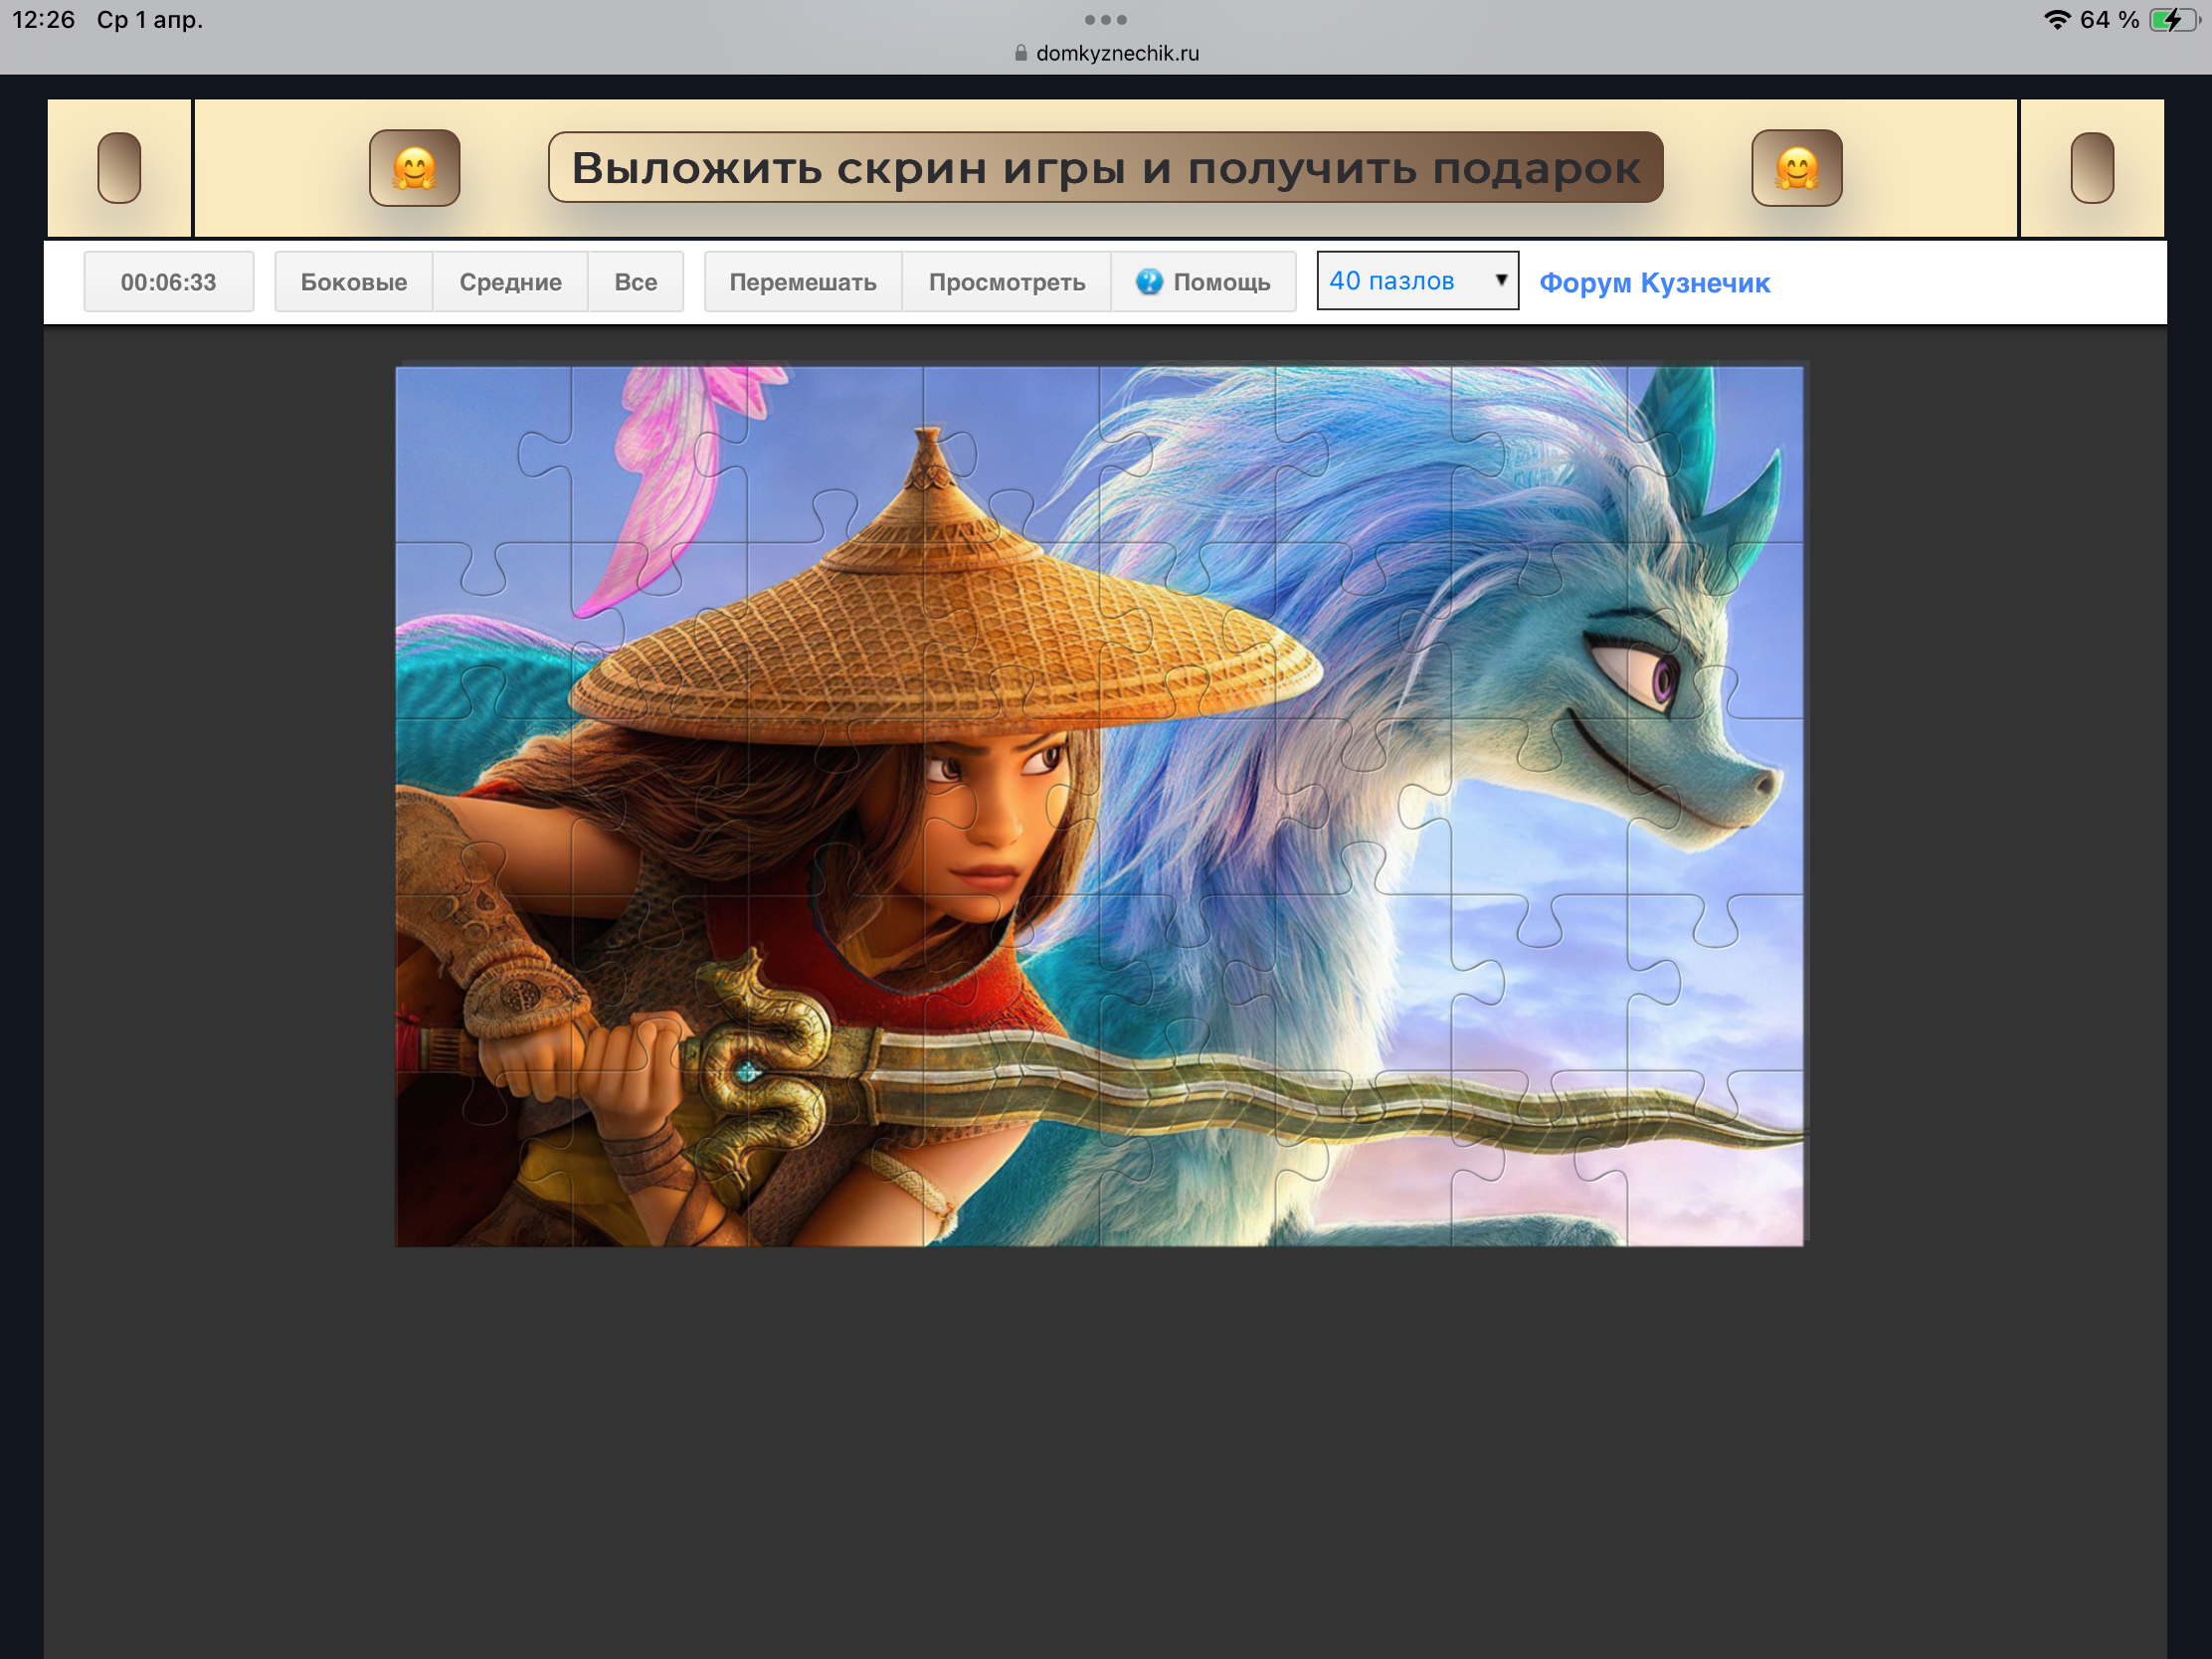Viewport: 2212px width, 1659px height.
Task: Click the right hugging emoji button
Action: pyautogui.click(x=1796, y=168)
